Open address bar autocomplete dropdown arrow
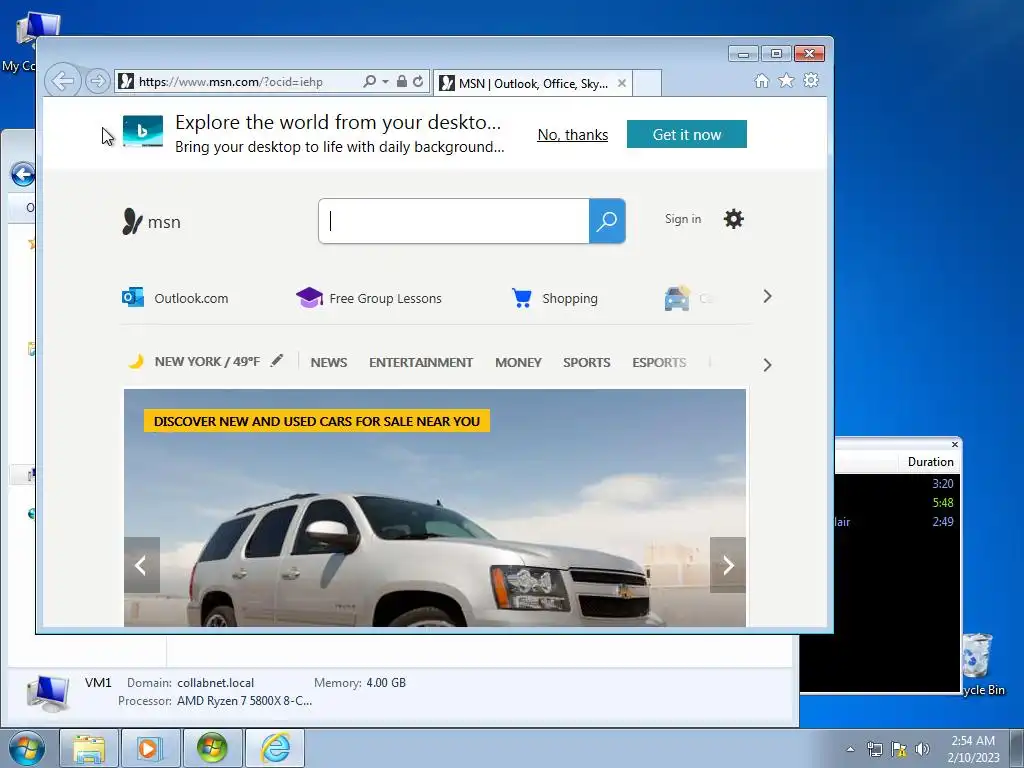 click(x=385, y=82)
